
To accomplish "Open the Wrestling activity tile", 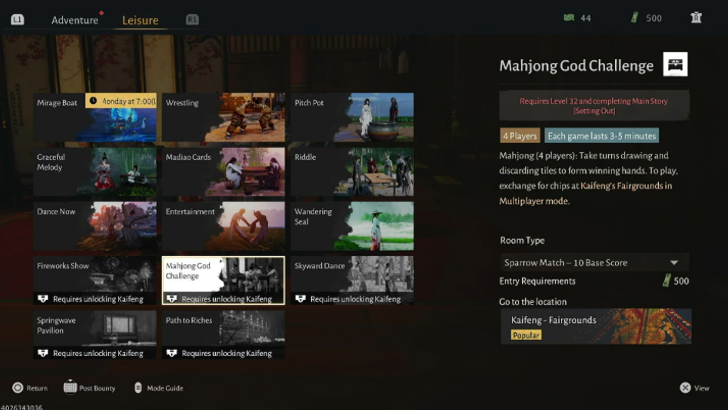I will tap(223, 118).
